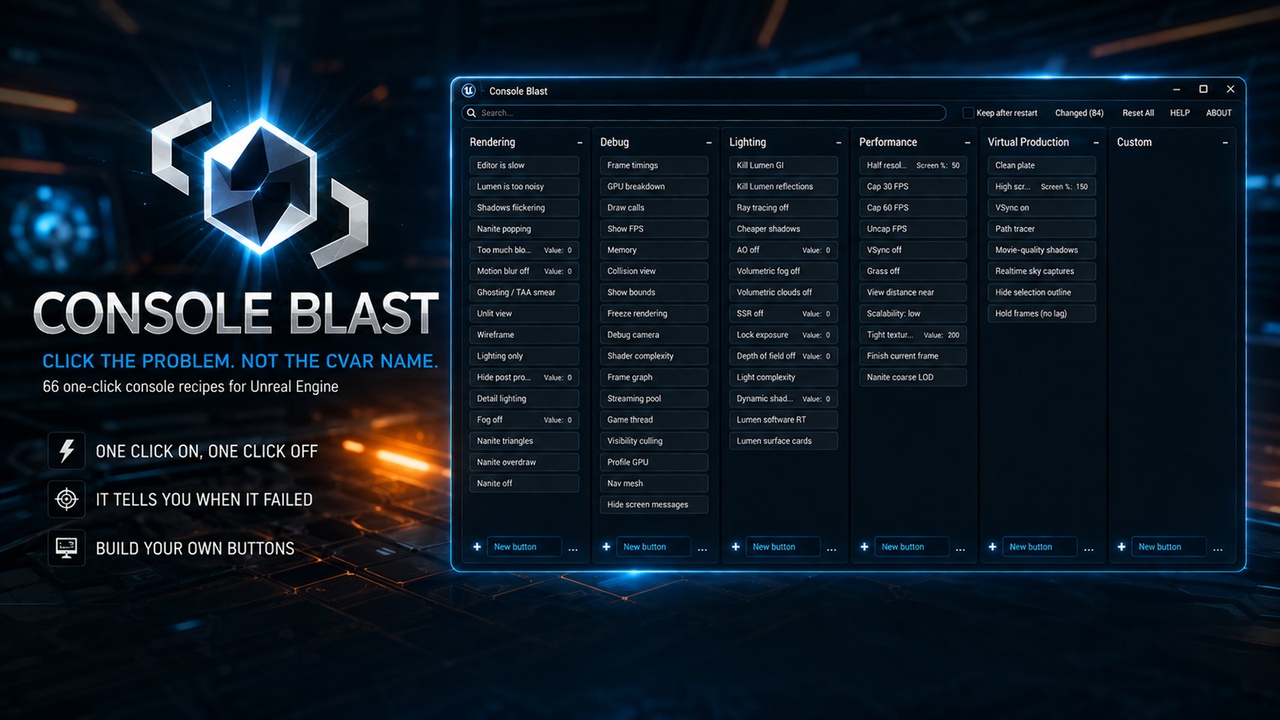The width and height of the screenshot is (1280, 720).
Task: Add new button plus icon in Virtual Production column
Action: point(993,547)
